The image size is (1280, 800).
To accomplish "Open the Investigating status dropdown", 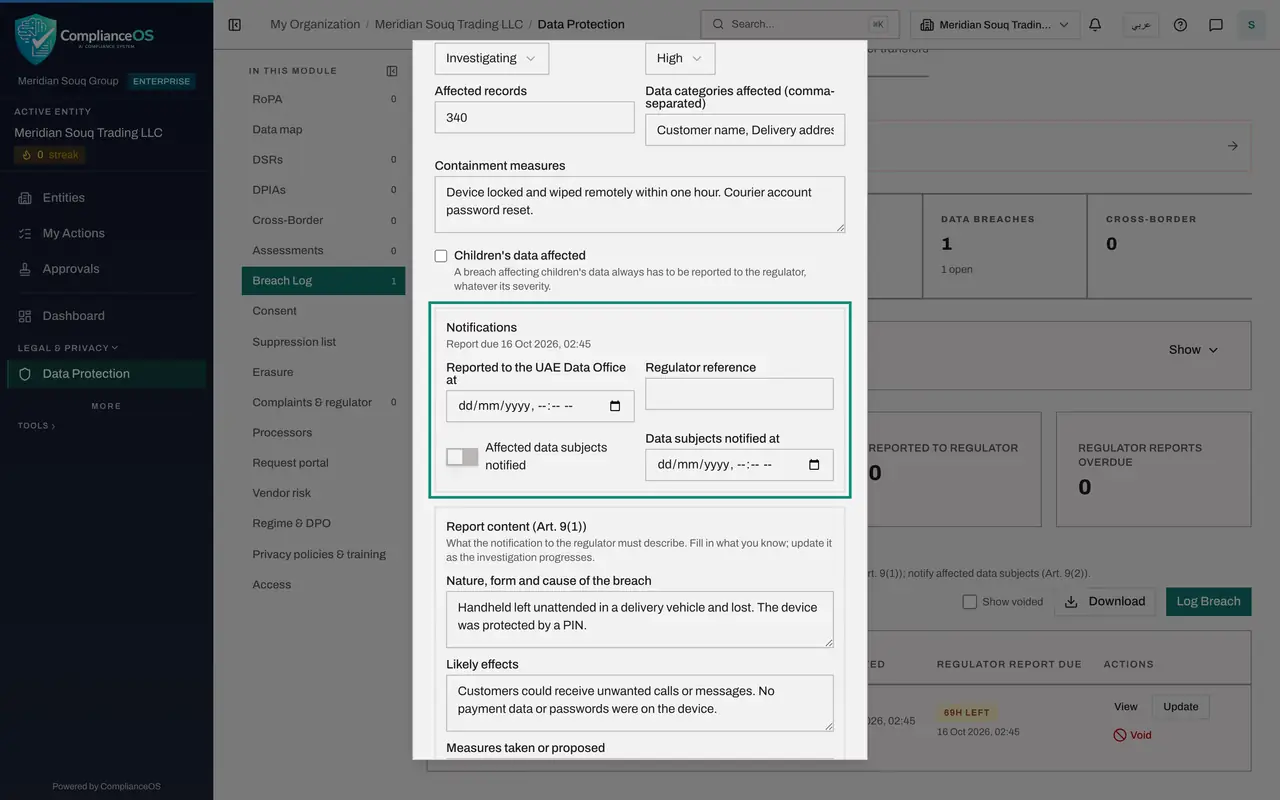I will click(x=492, y=58).
